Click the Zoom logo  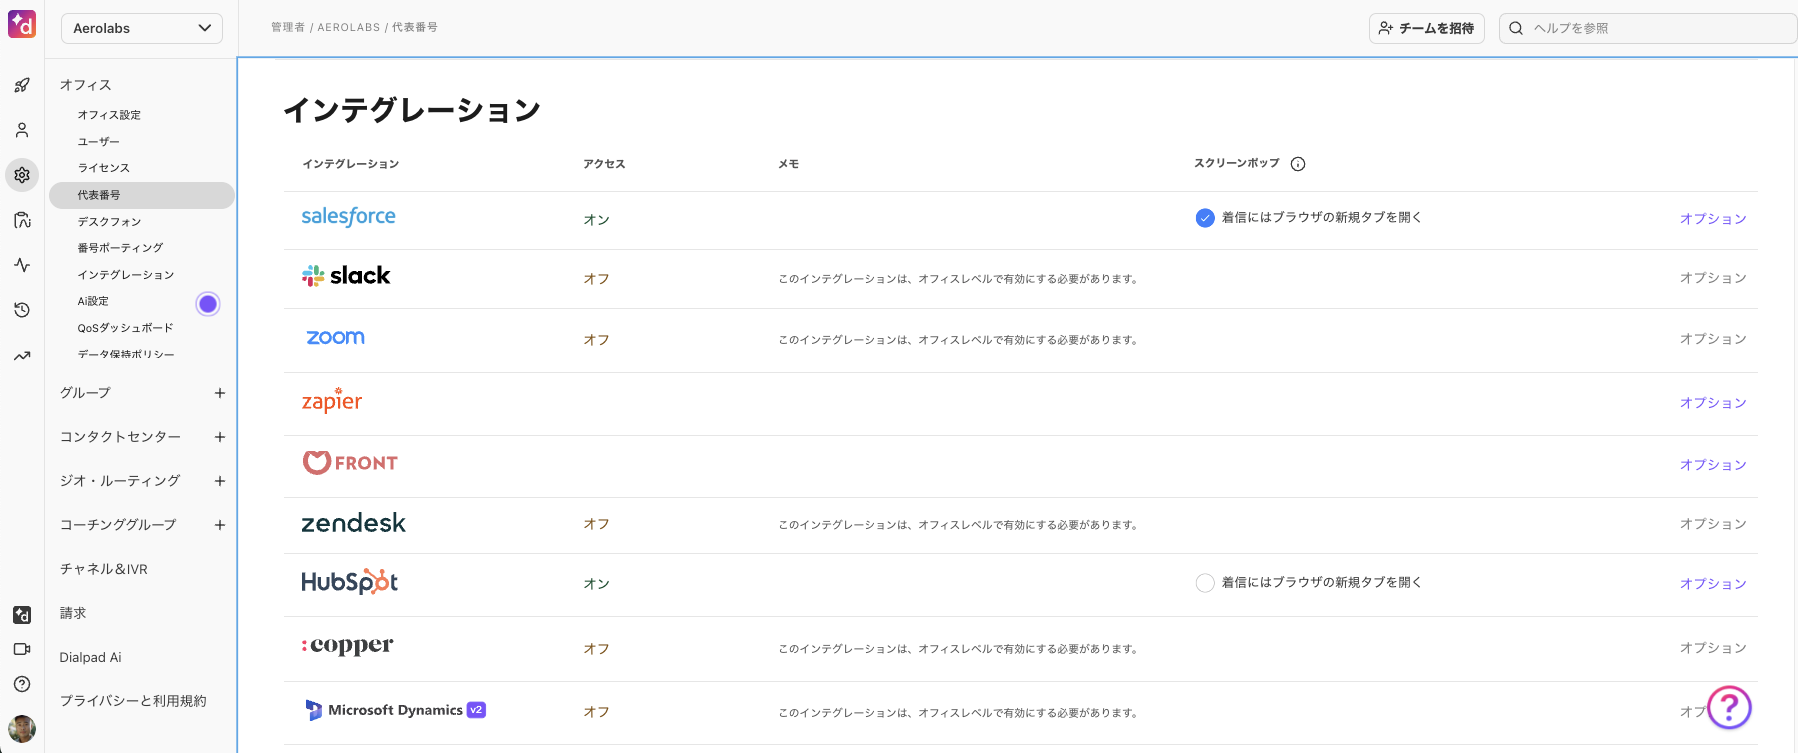pos(335,338)
